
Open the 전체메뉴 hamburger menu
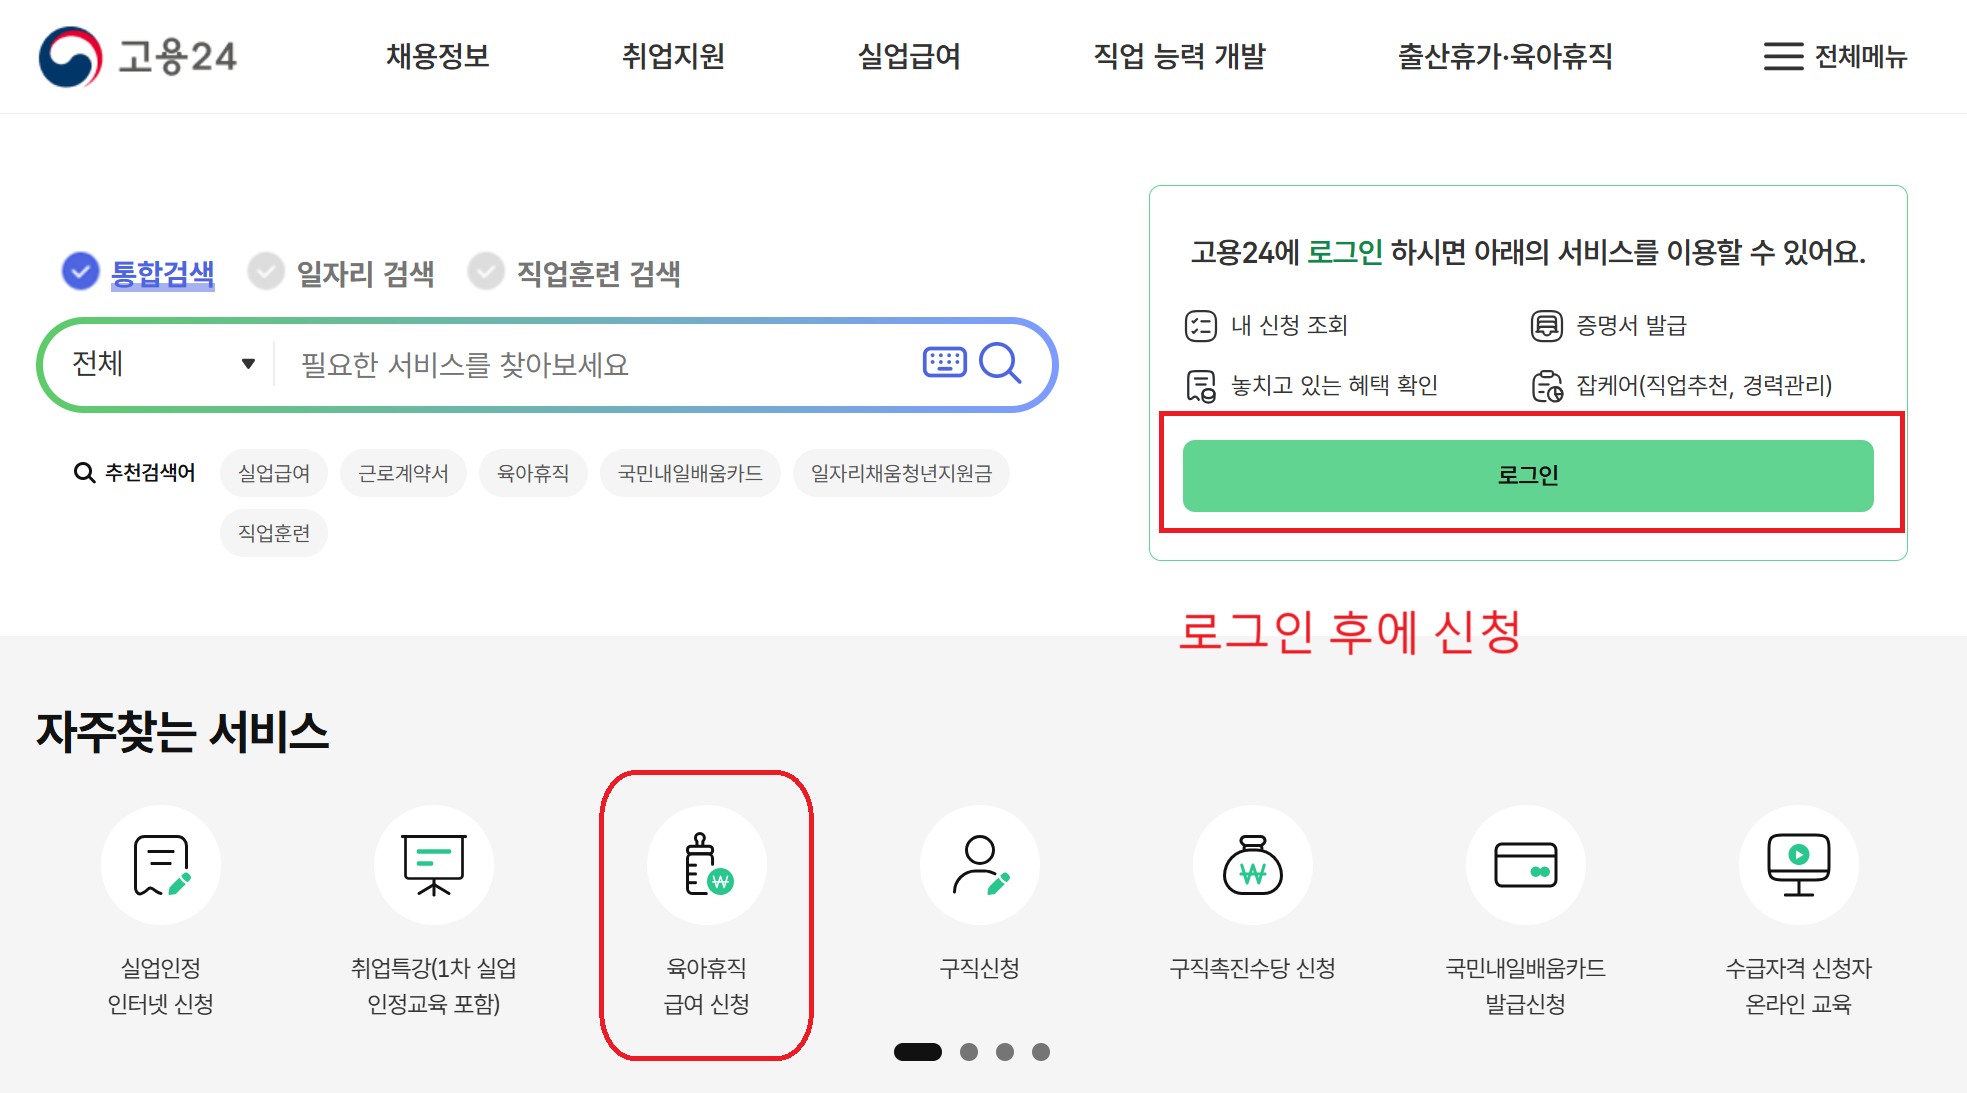pos(1836,57)
